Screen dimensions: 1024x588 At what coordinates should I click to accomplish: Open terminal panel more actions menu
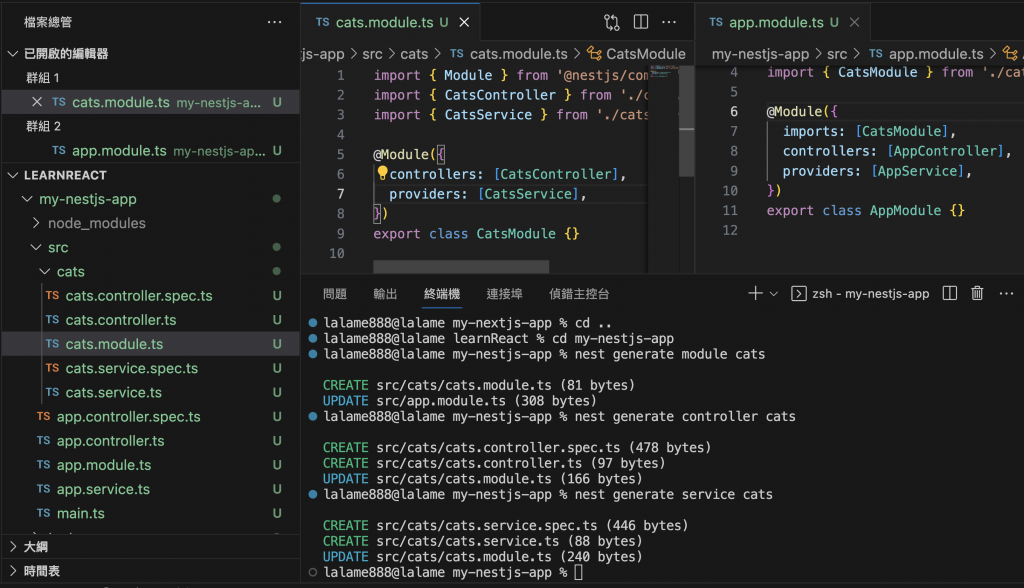[x=1006, y=293]
